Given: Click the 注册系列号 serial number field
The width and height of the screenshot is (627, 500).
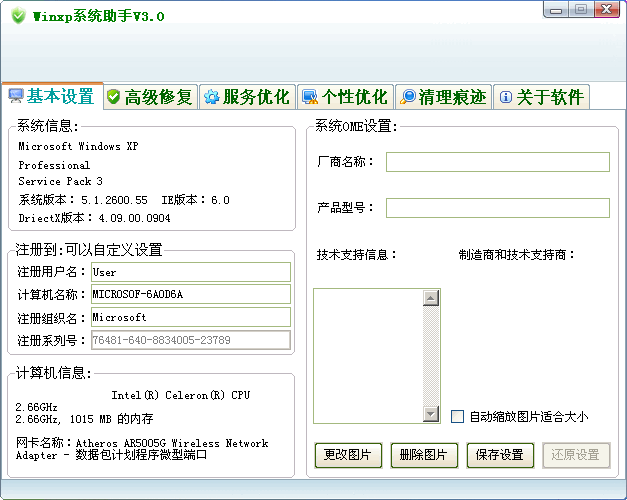Looking at the screenshot, I should click(191, 340).
